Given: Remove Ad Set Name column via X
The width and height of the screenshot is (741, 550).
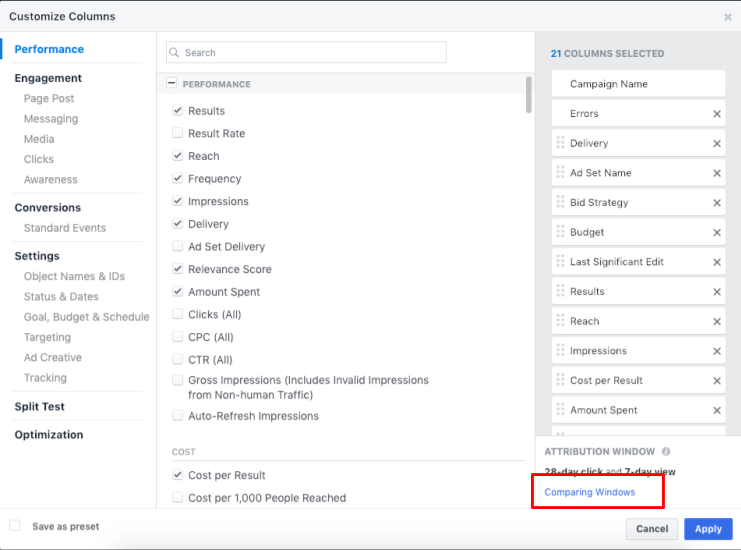Looking at the screenshot, I should click(x=716, y=173).
